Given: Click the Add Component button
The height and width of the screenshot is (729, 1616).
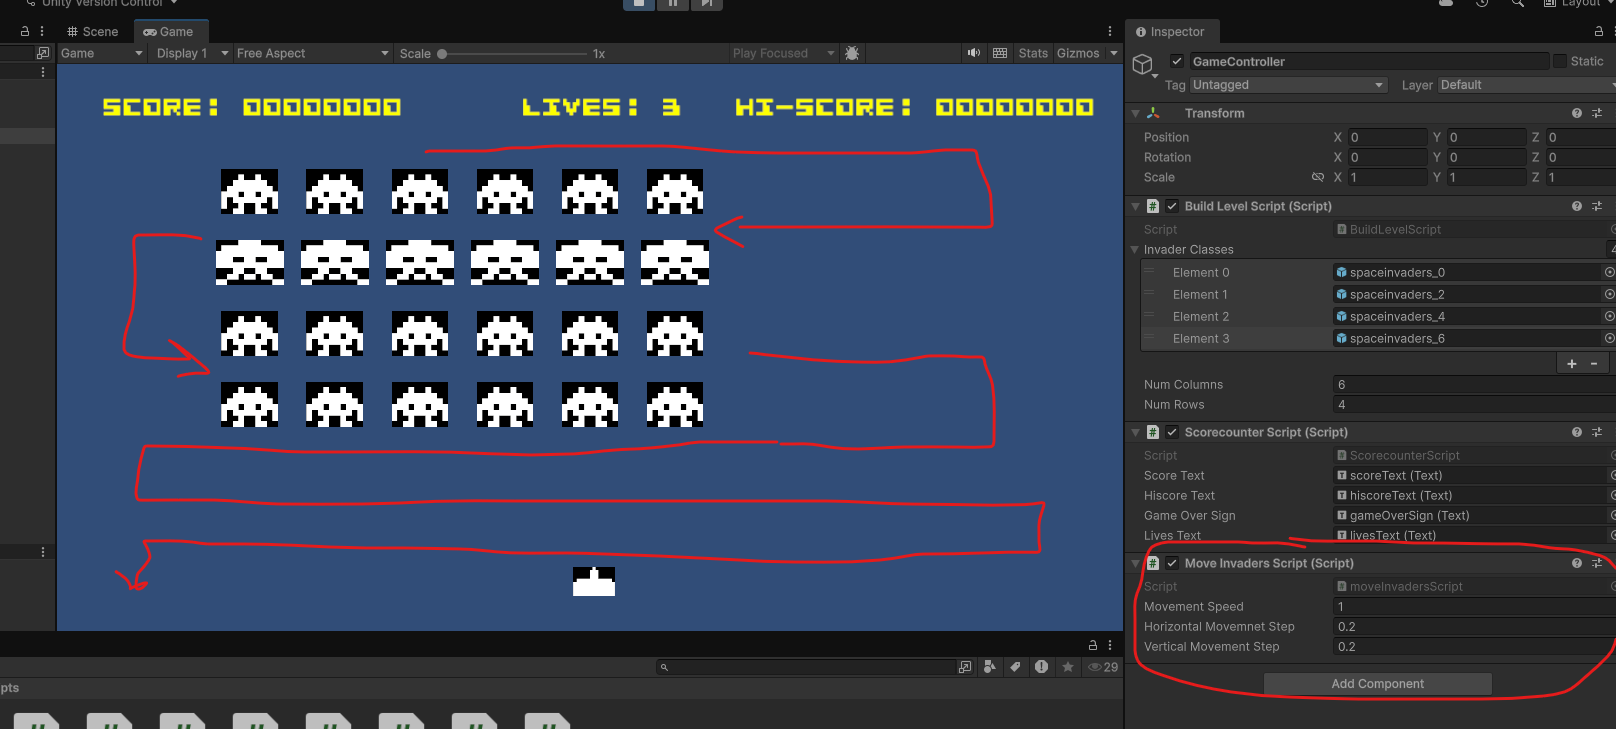Looking at the screenshot, I should [x=1377, y=684].
